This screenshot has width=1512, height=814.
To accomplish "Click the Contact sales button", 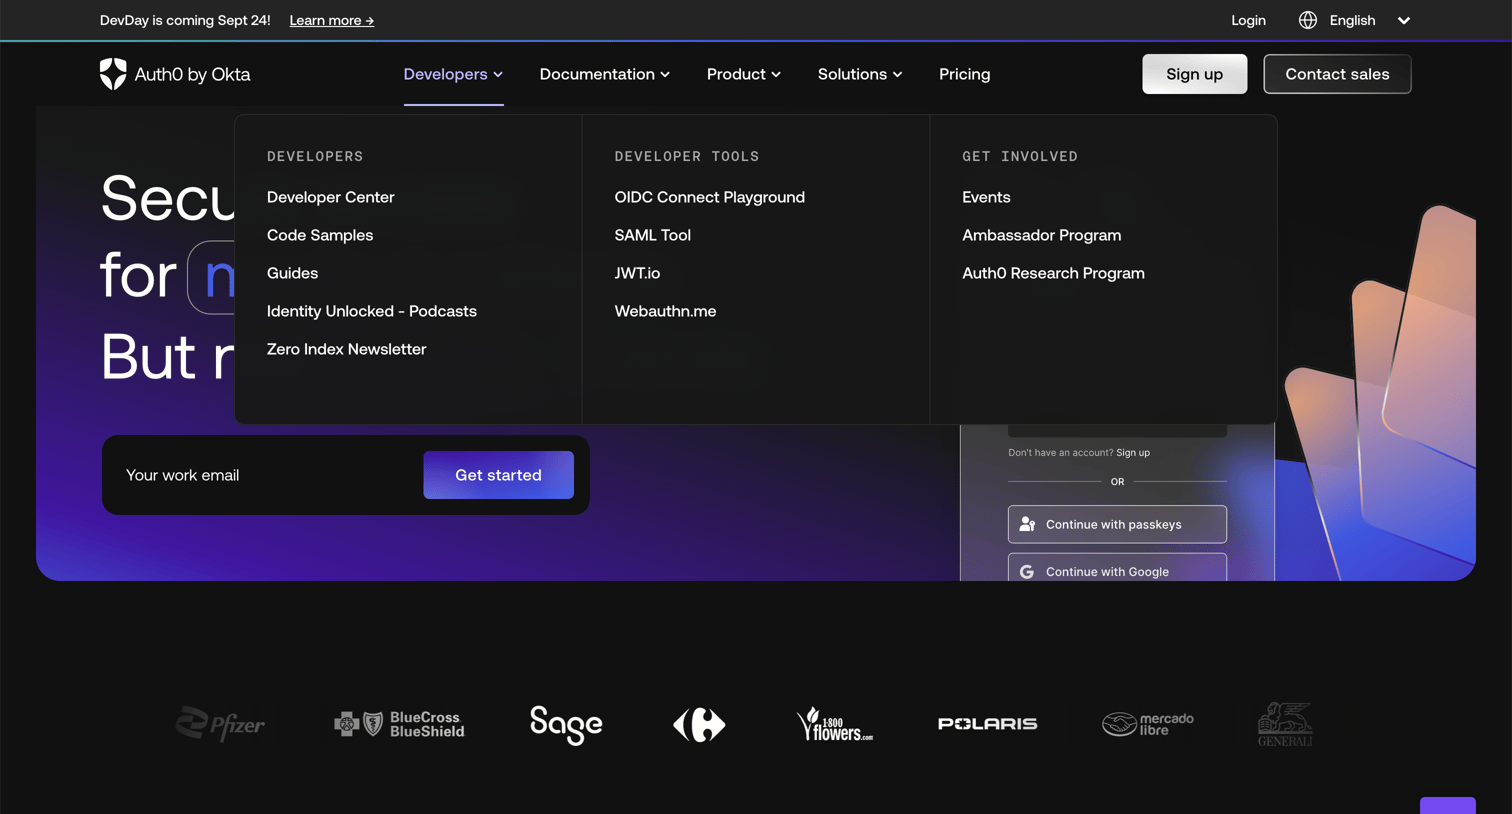I will point(1337,74).
